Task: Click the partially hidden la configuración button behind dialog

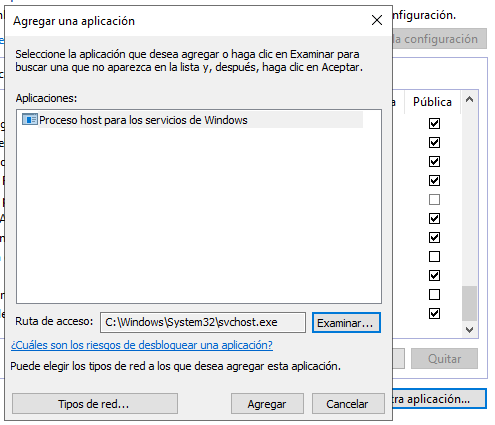Action: click(440, 39)
